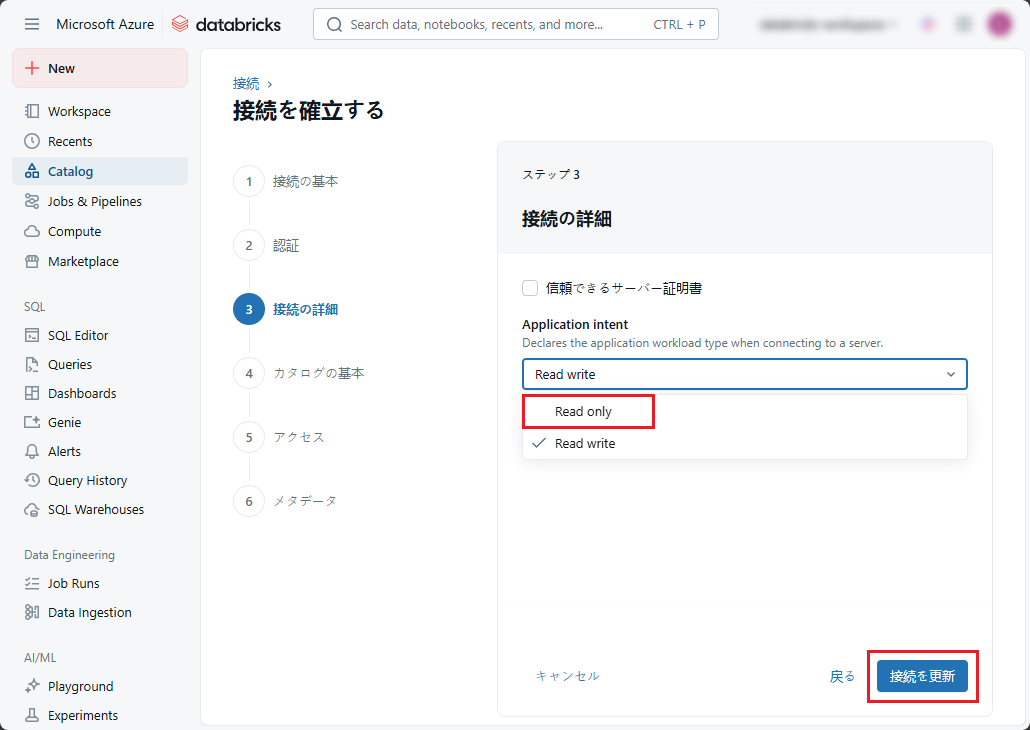Open Playground via the sparkle icon
The width and height of the screenshot is (1030, 730).
(x=32, y=687)
